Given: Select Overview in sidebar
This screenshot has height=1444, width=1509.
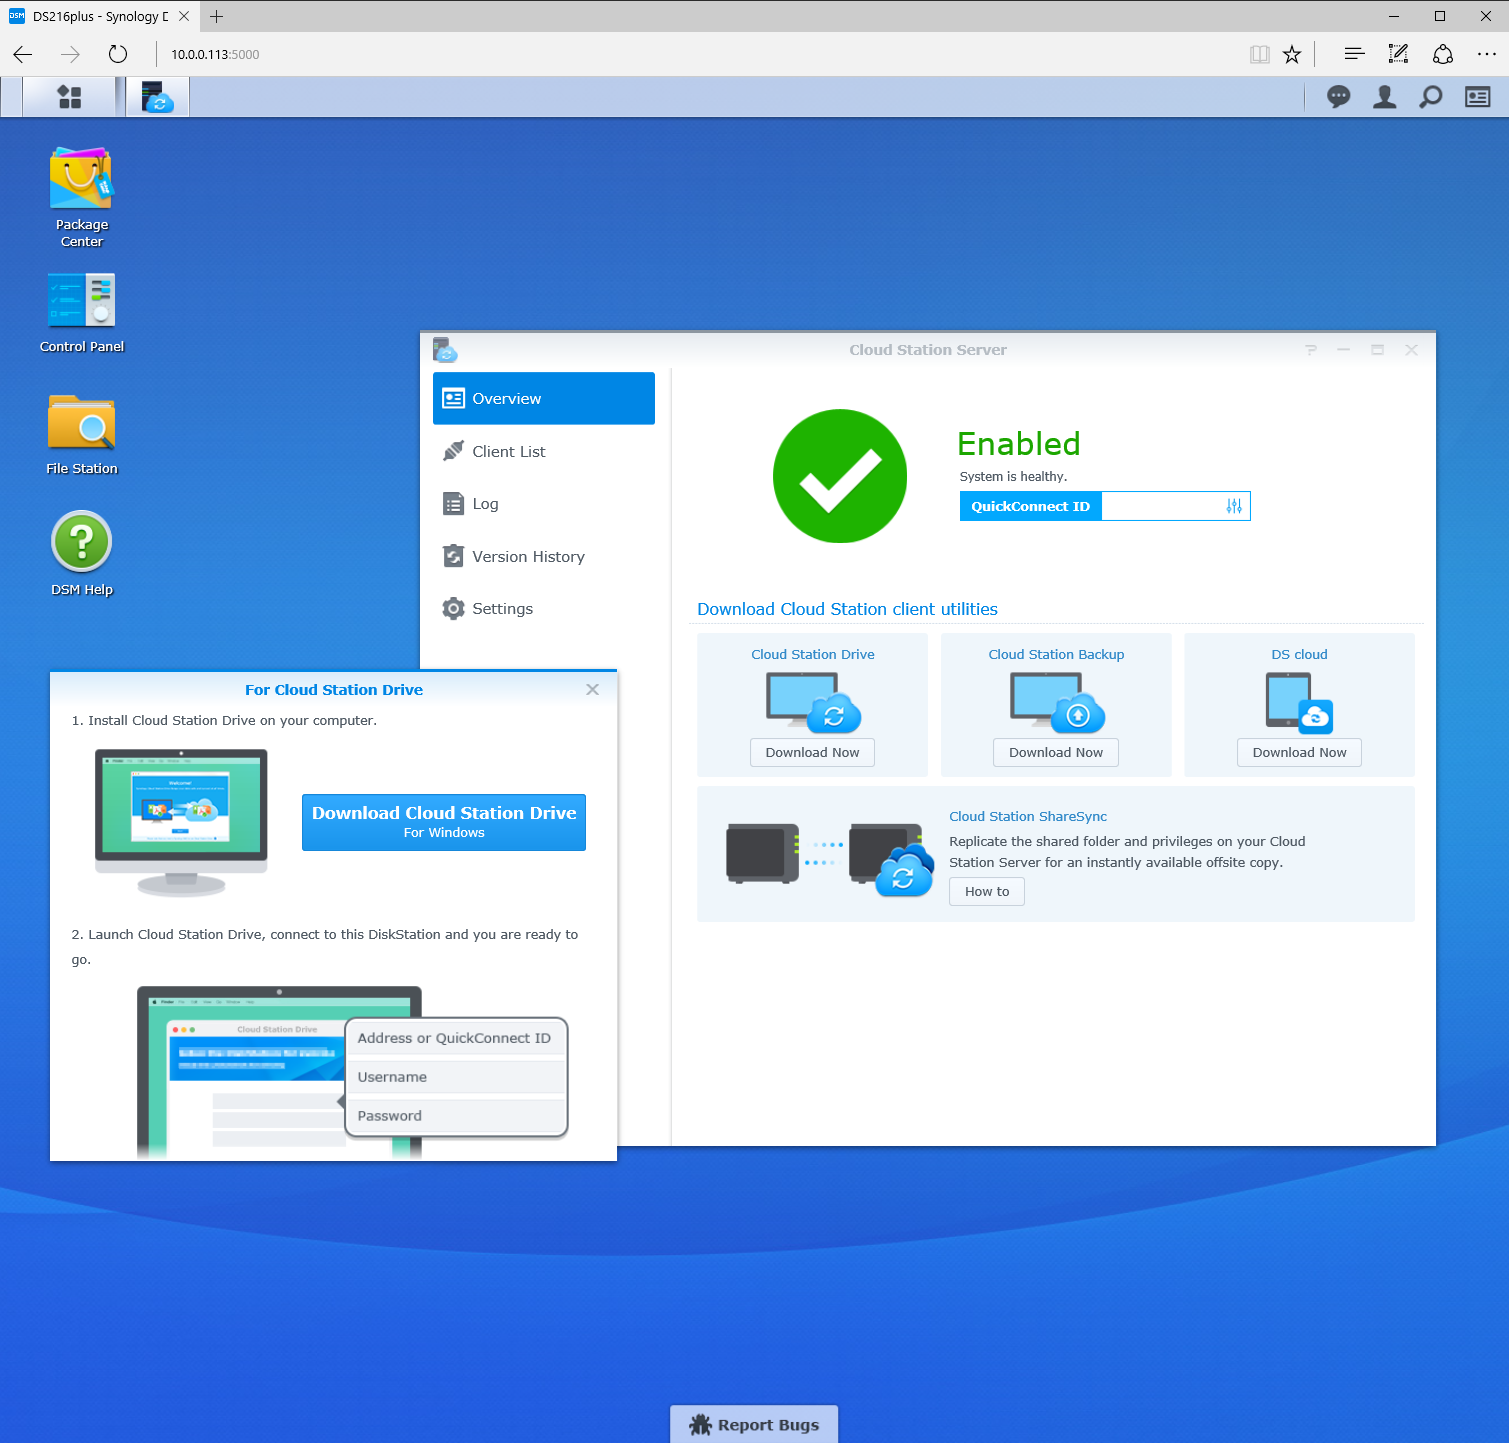Looking at the screenshot, I should point(543,398).
